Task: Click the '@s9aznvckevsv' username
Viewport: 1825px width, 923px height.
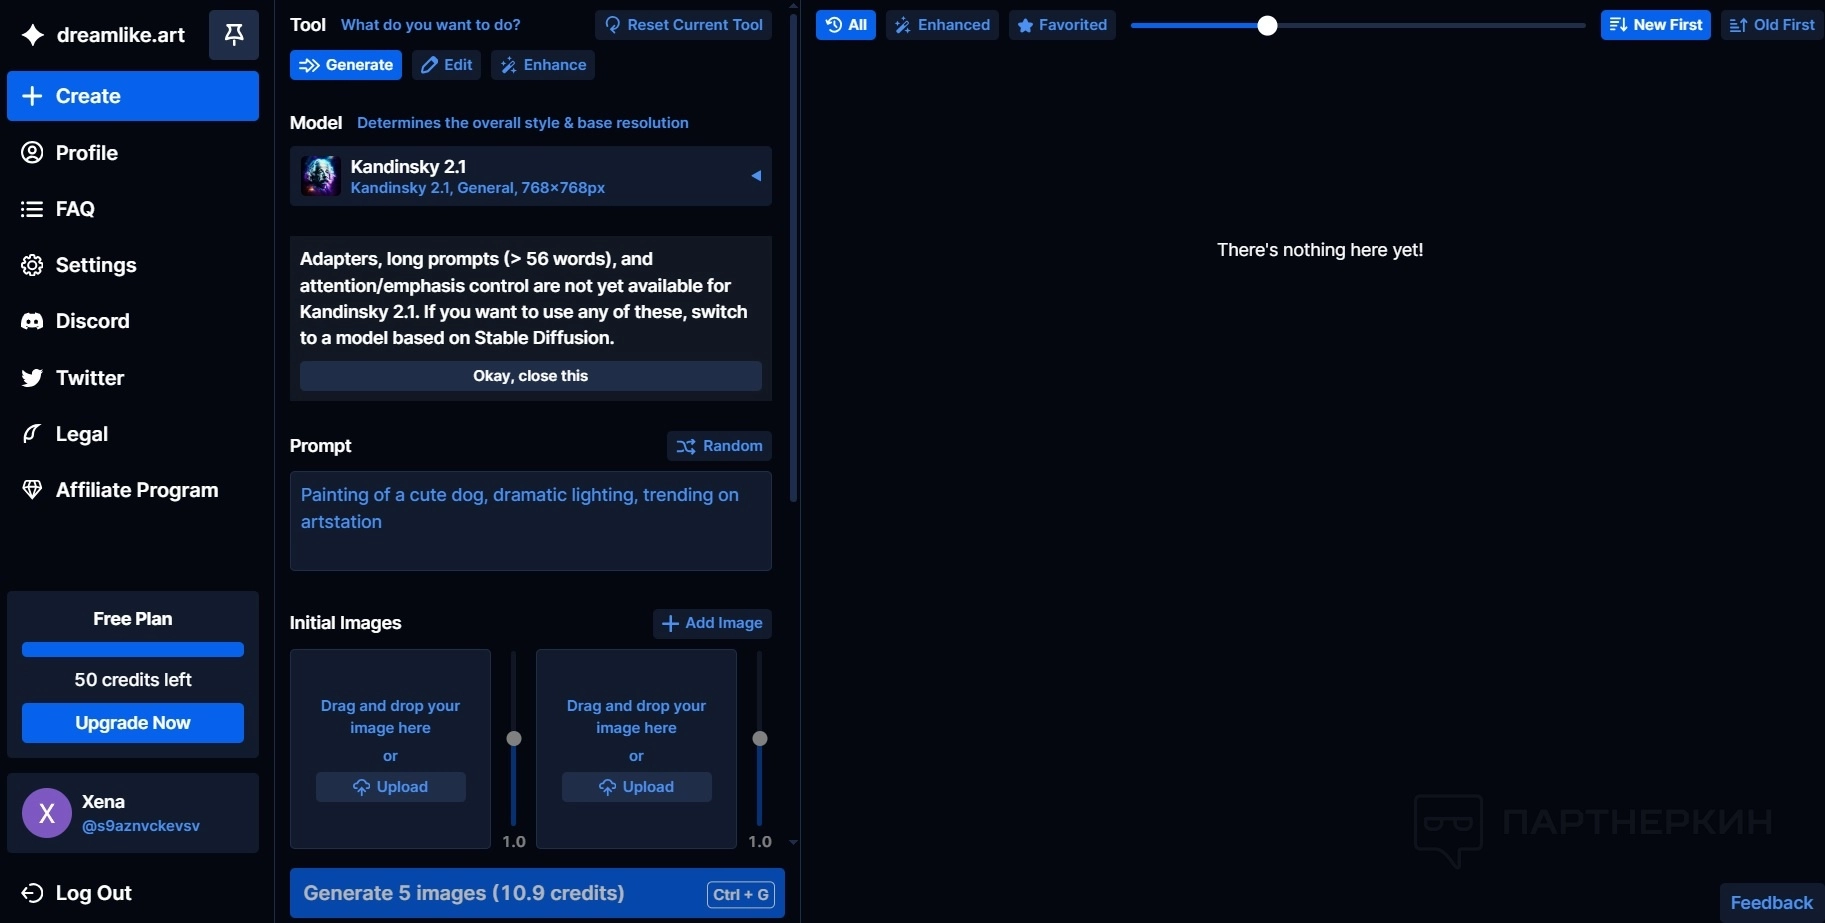Action: [141, 826]
